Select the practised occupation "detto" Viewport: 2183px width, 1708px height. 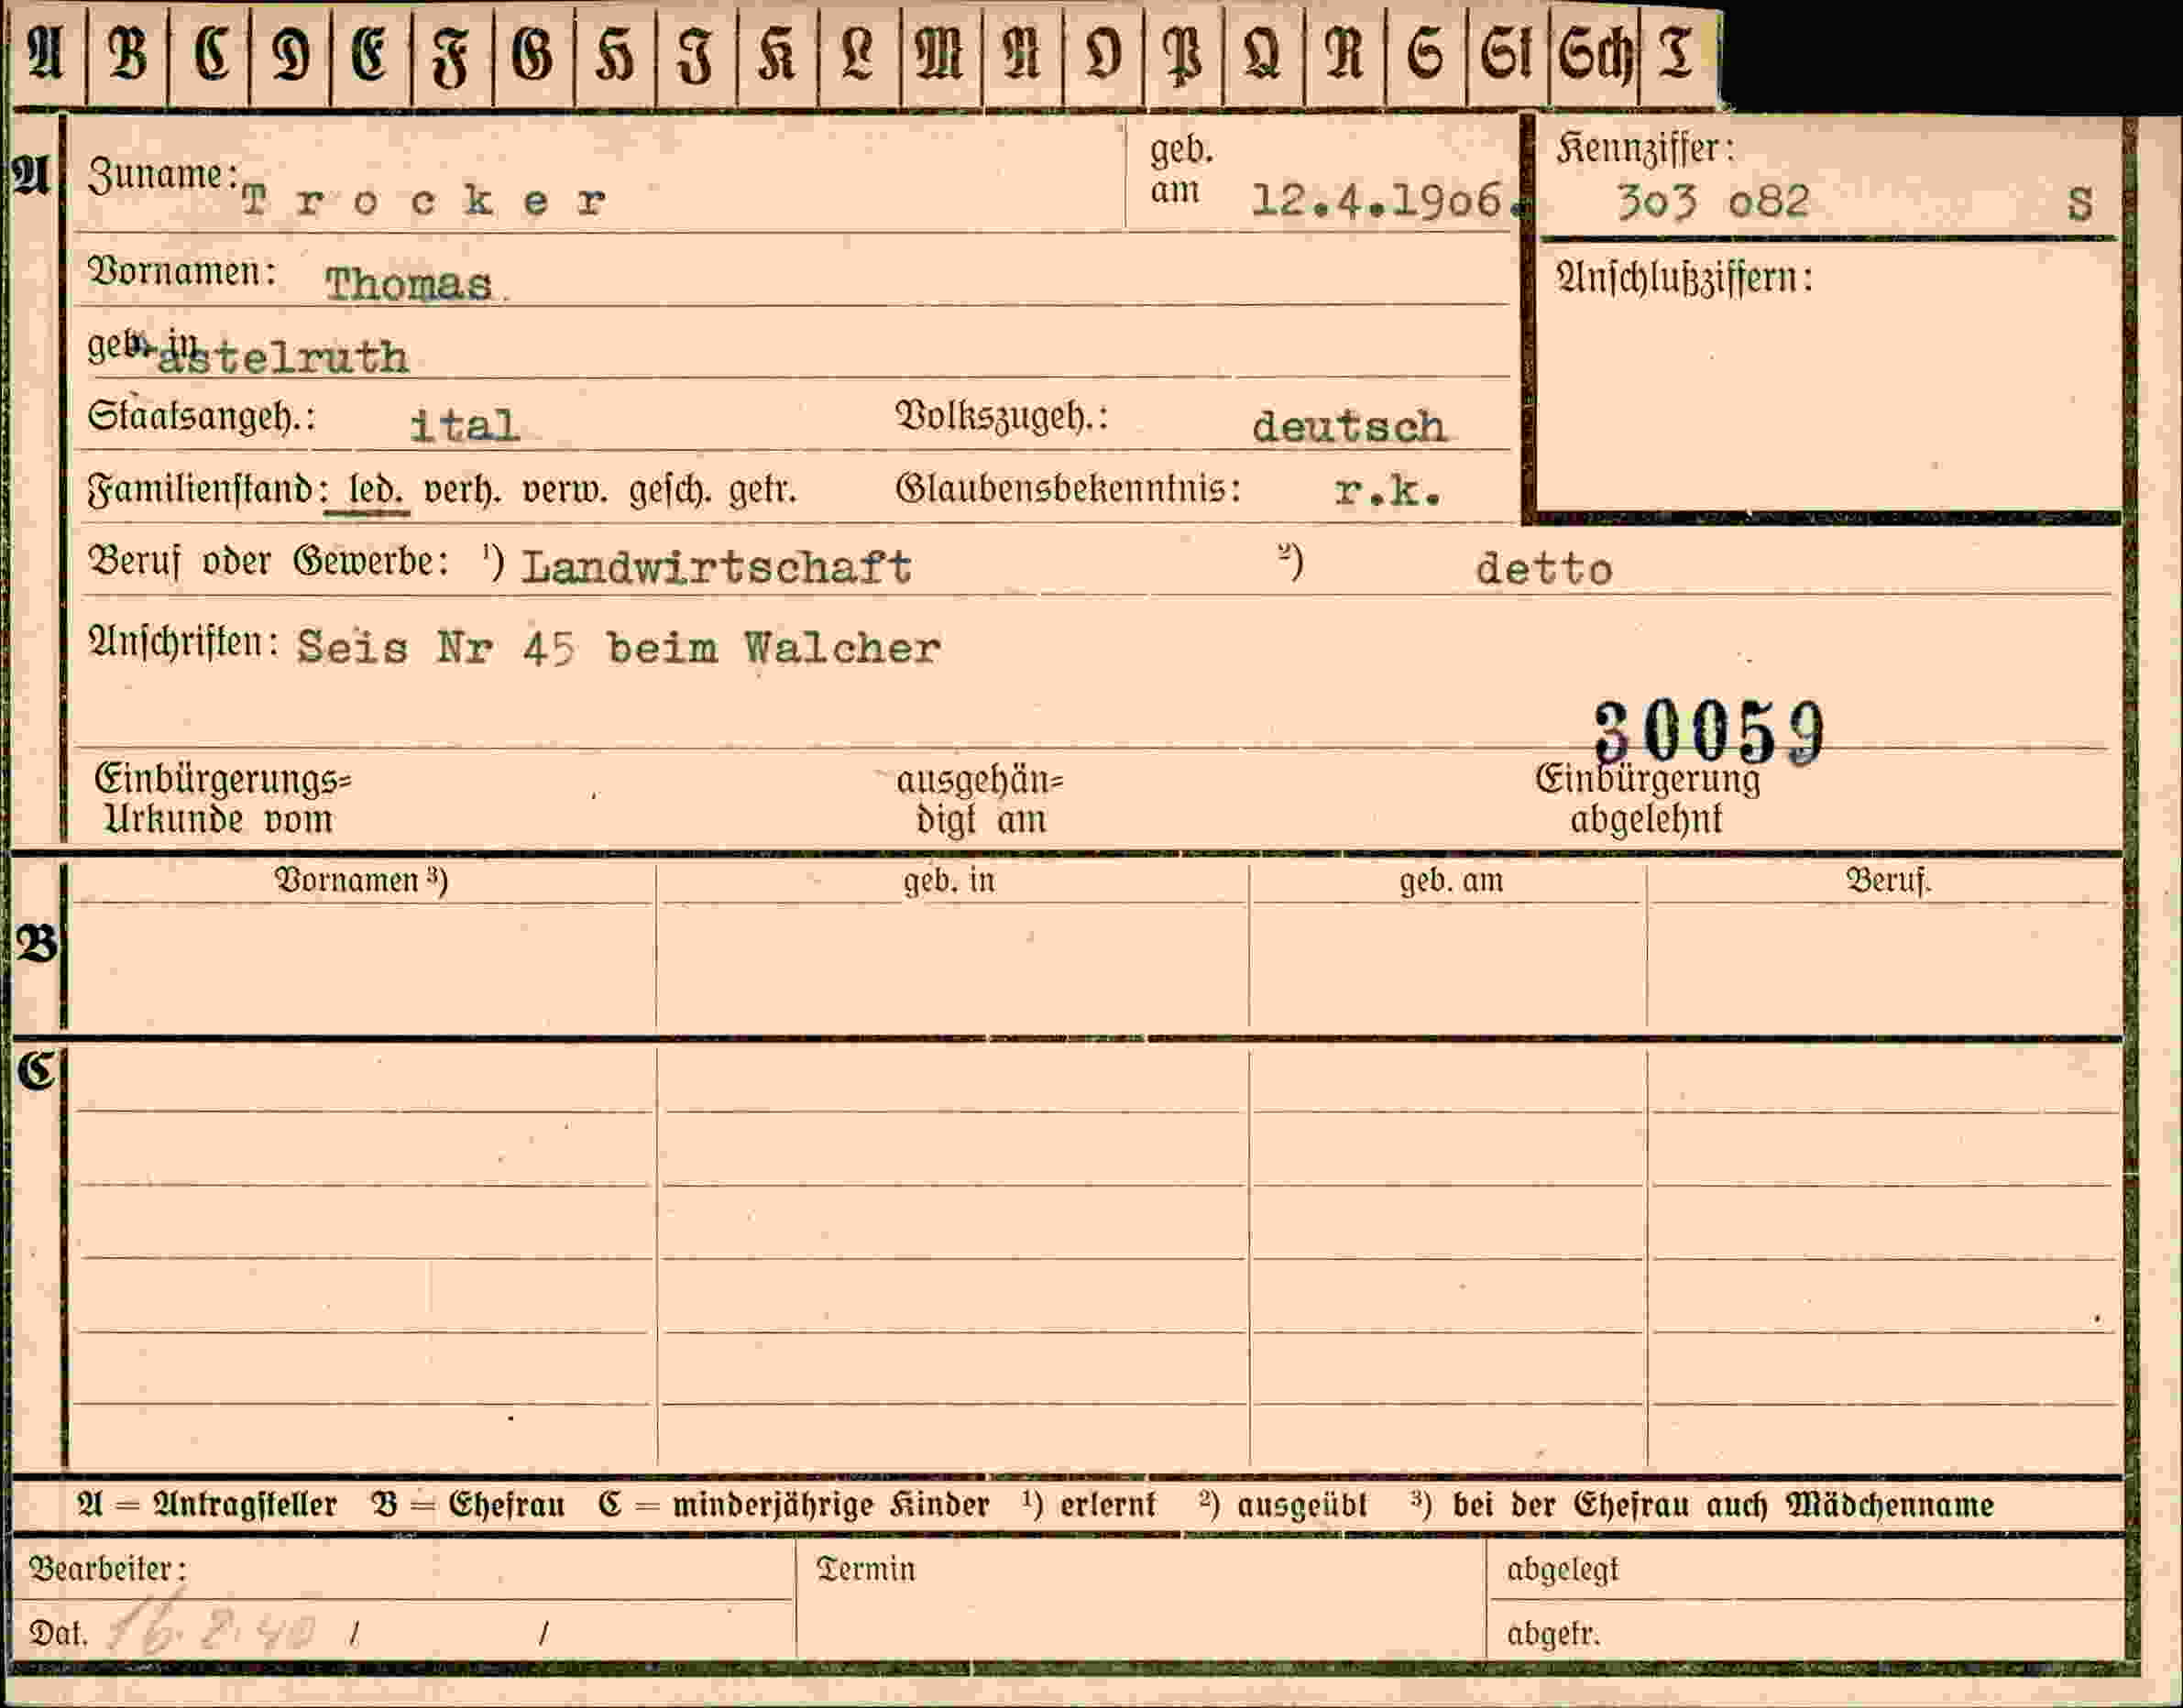1544,570
